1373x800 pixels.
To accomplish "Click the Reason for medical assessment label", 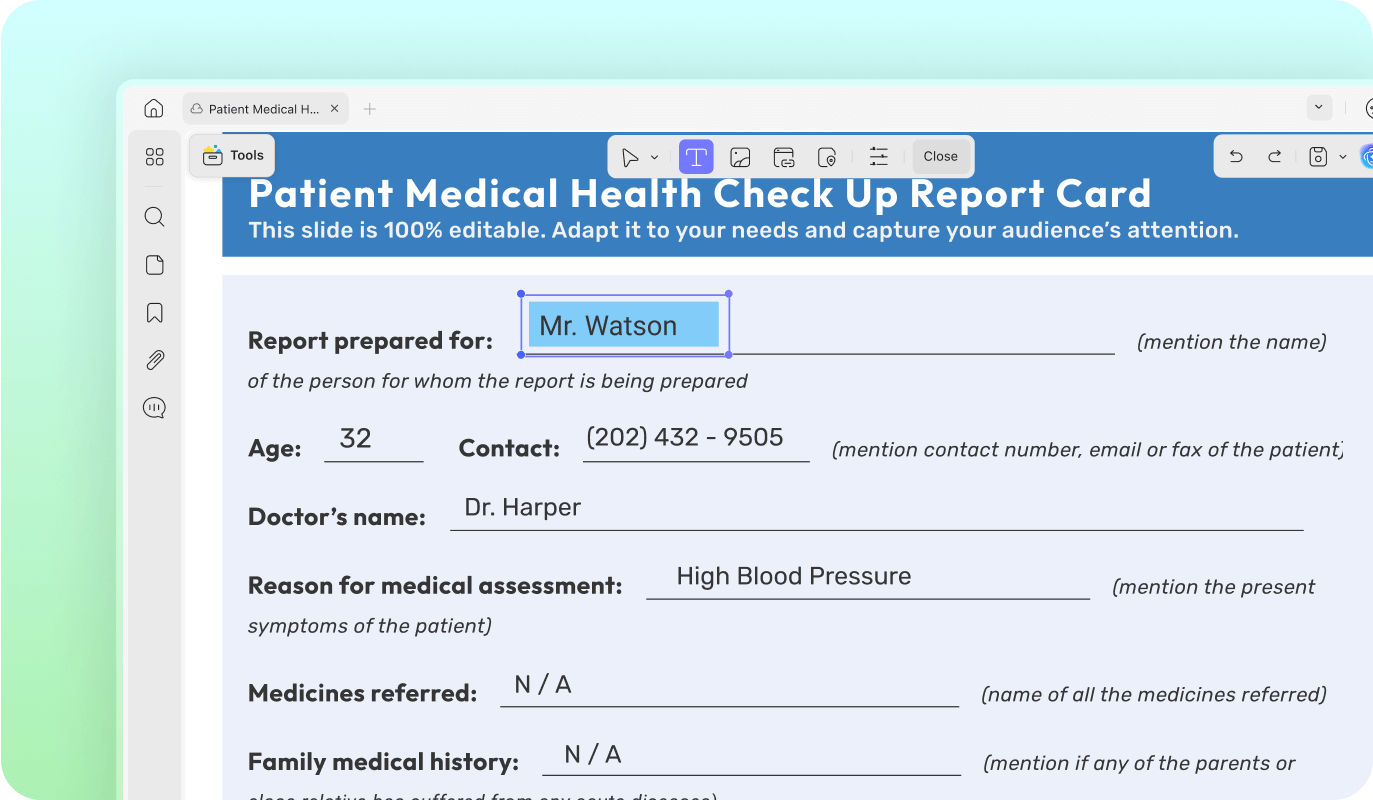I will click(x=435, y=585).
